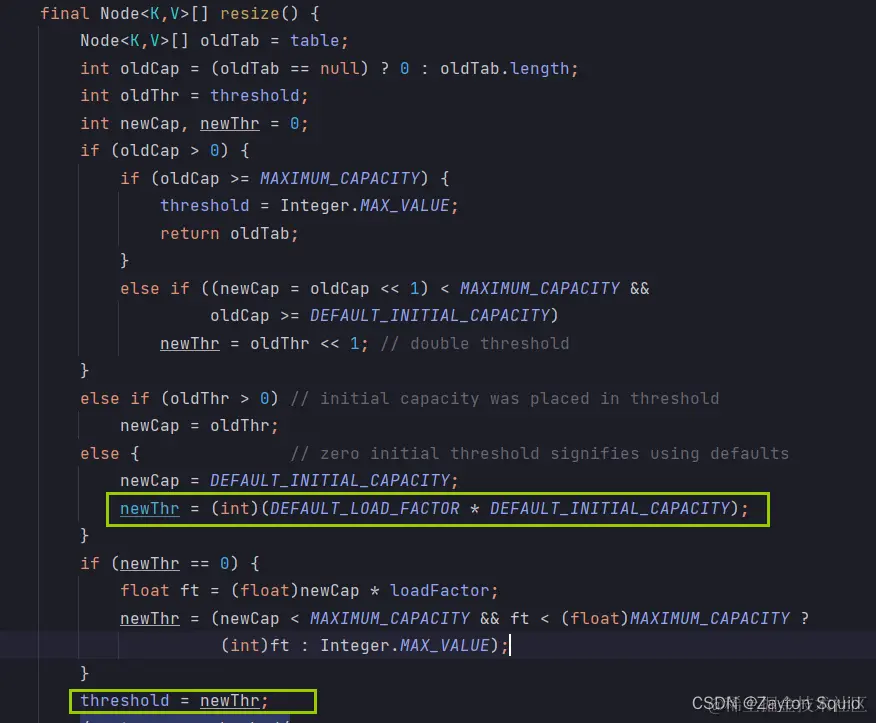
Task: Click the 'if (newThr == 0) {' condition line
Action: 170,563
